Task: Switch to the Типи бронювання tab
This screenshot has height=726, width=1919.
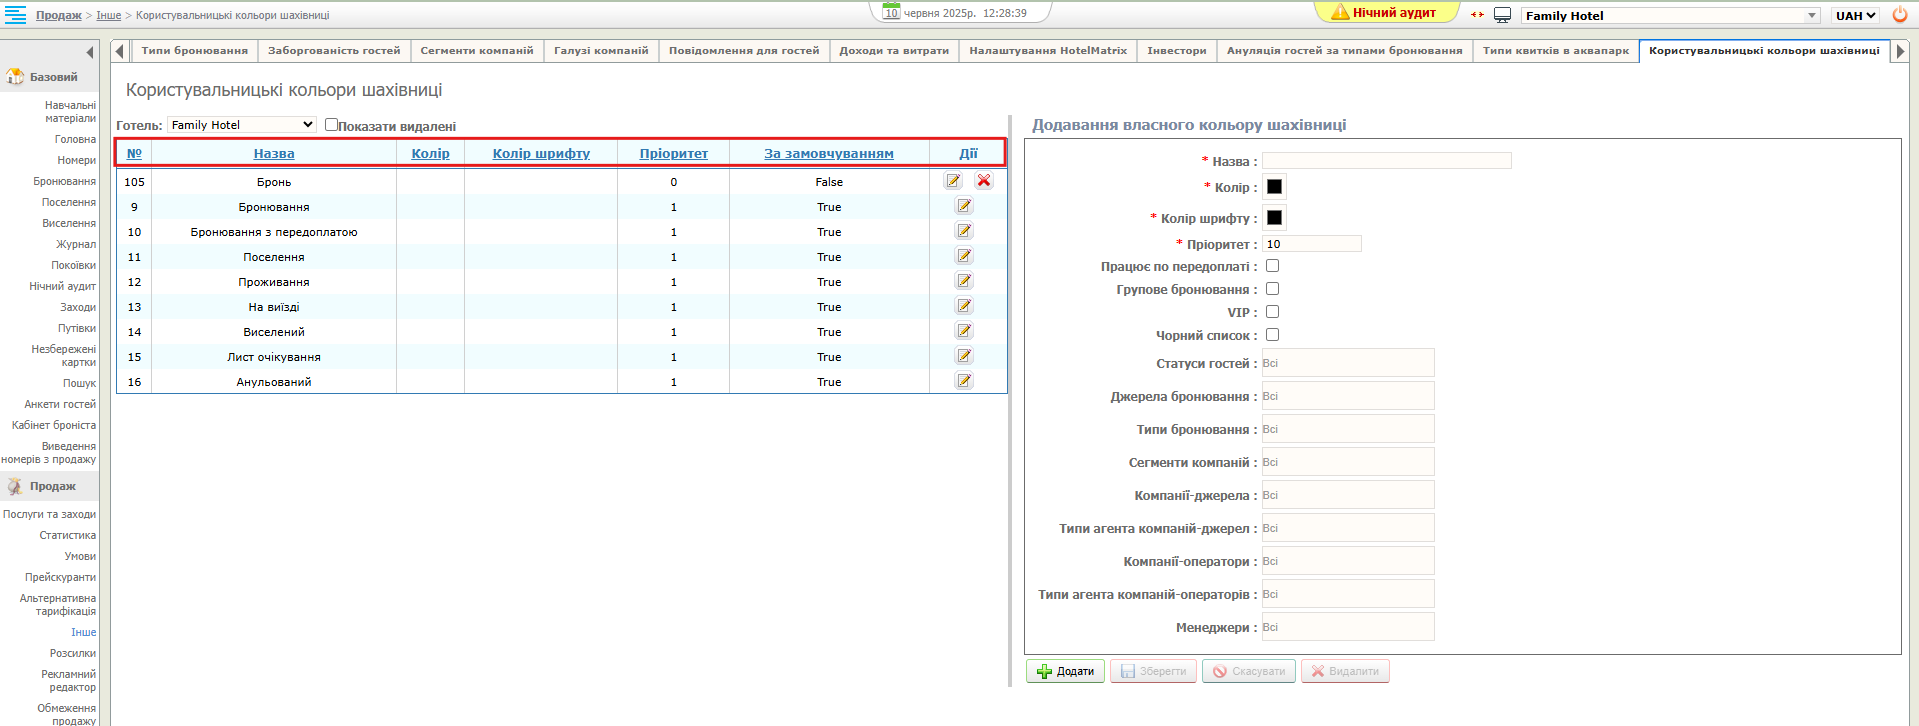Action: [x=194, y=51]
